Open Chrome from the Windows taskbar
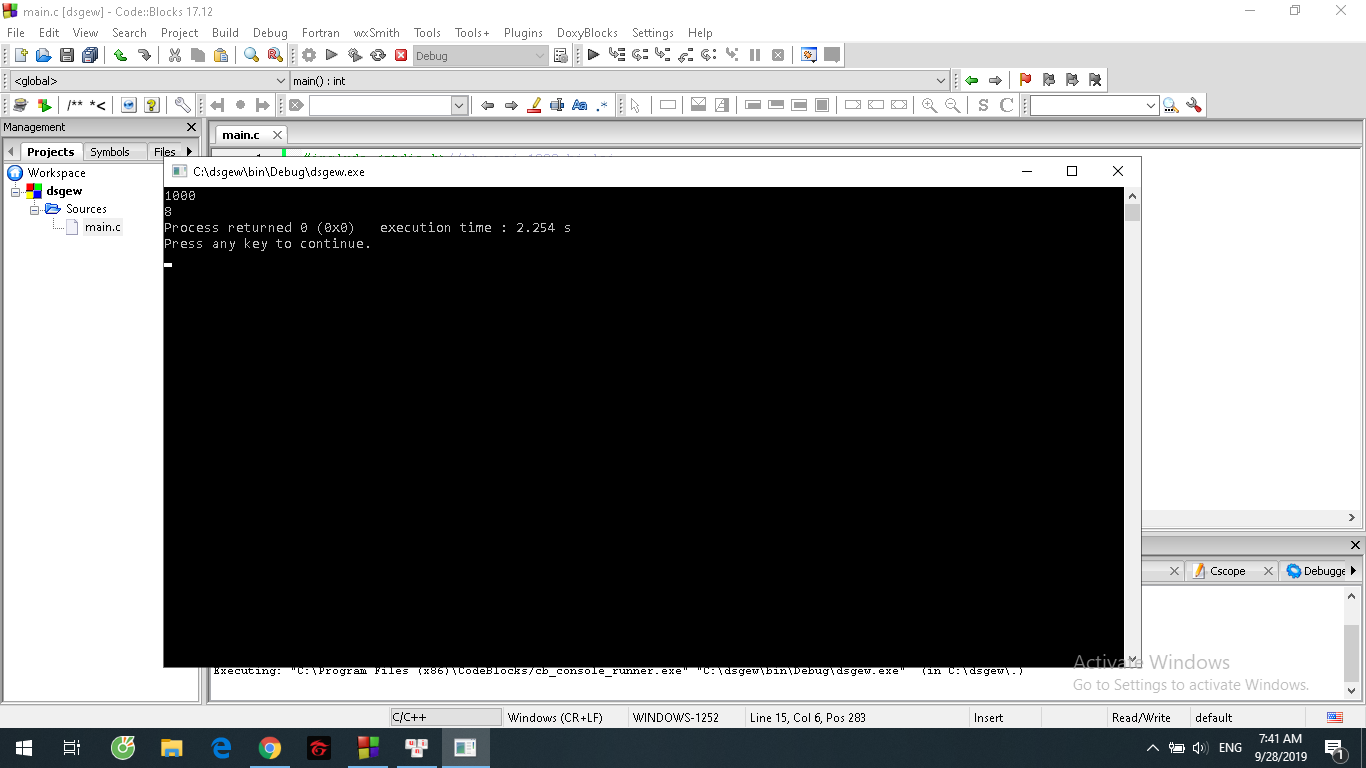Image resolution: width=1366 pixels, height=768 pixels. pyautogui.click(x=269, y=748)
